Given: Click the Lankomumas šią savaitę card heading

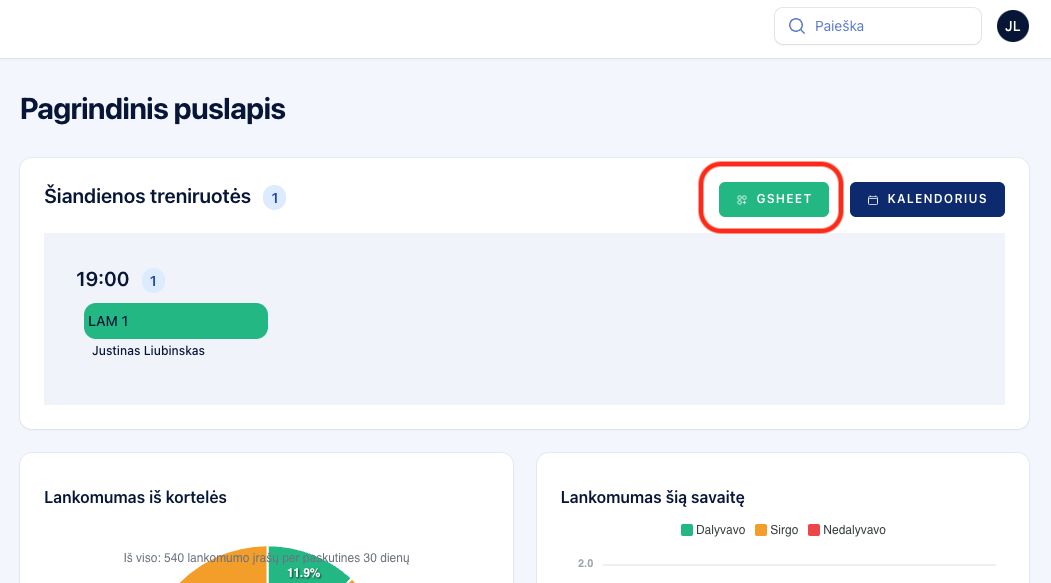Looking at the screenshot, I should tap(652, 497).
